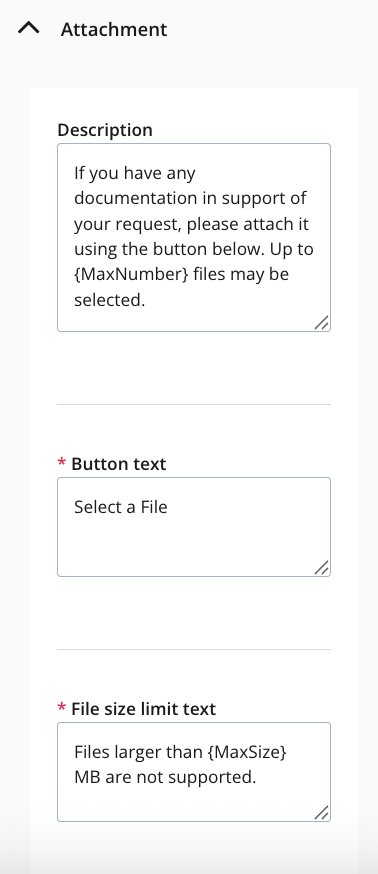
Task: Focus the File size limit text area
Action: (194, 772)
